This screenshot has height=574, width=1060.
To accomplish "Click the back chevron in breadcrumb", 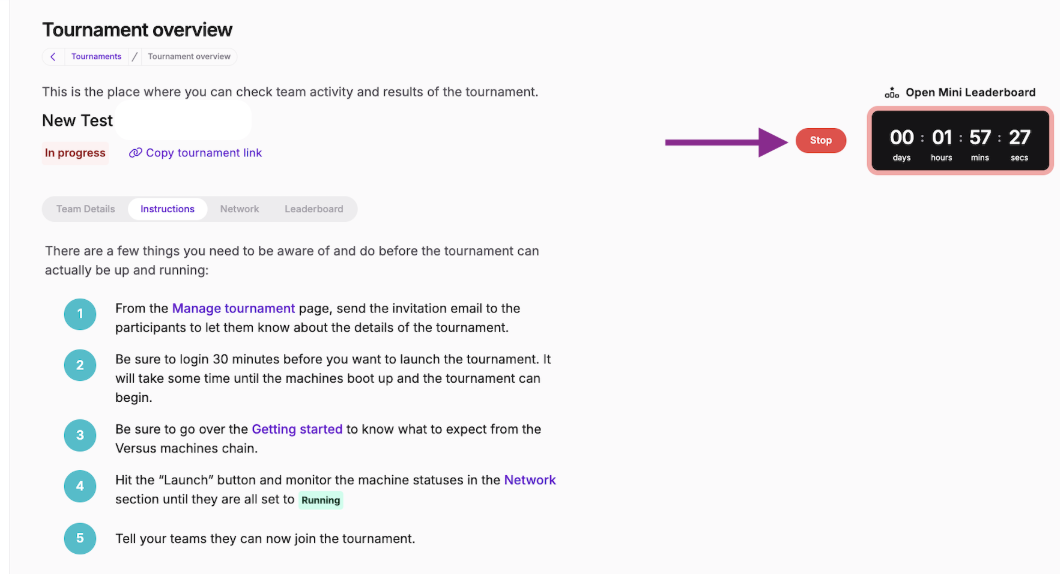I will (53, 57).
